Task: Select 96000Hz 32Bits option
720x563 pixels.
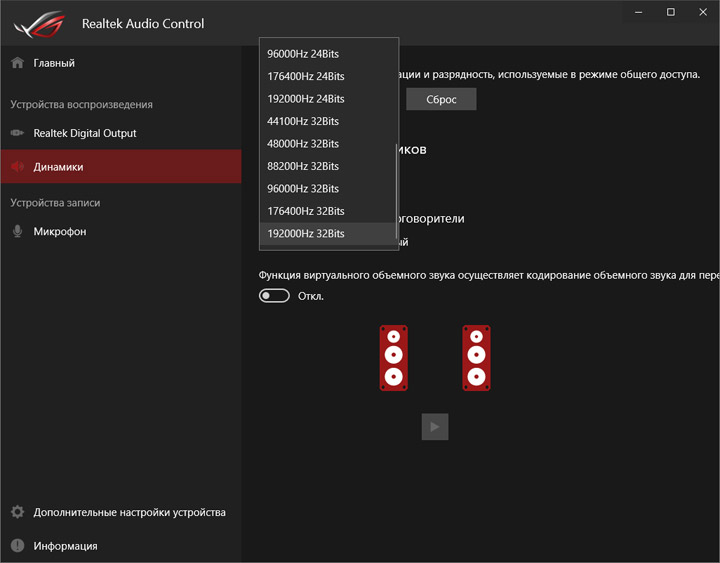Action: tap(328, 189)
